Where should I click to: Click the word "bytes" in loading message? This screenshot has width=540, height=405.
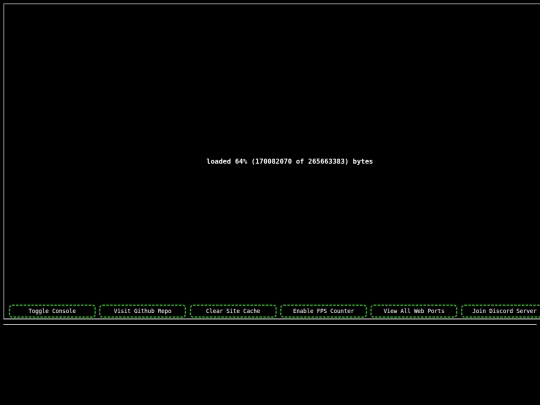click(363, 162)
